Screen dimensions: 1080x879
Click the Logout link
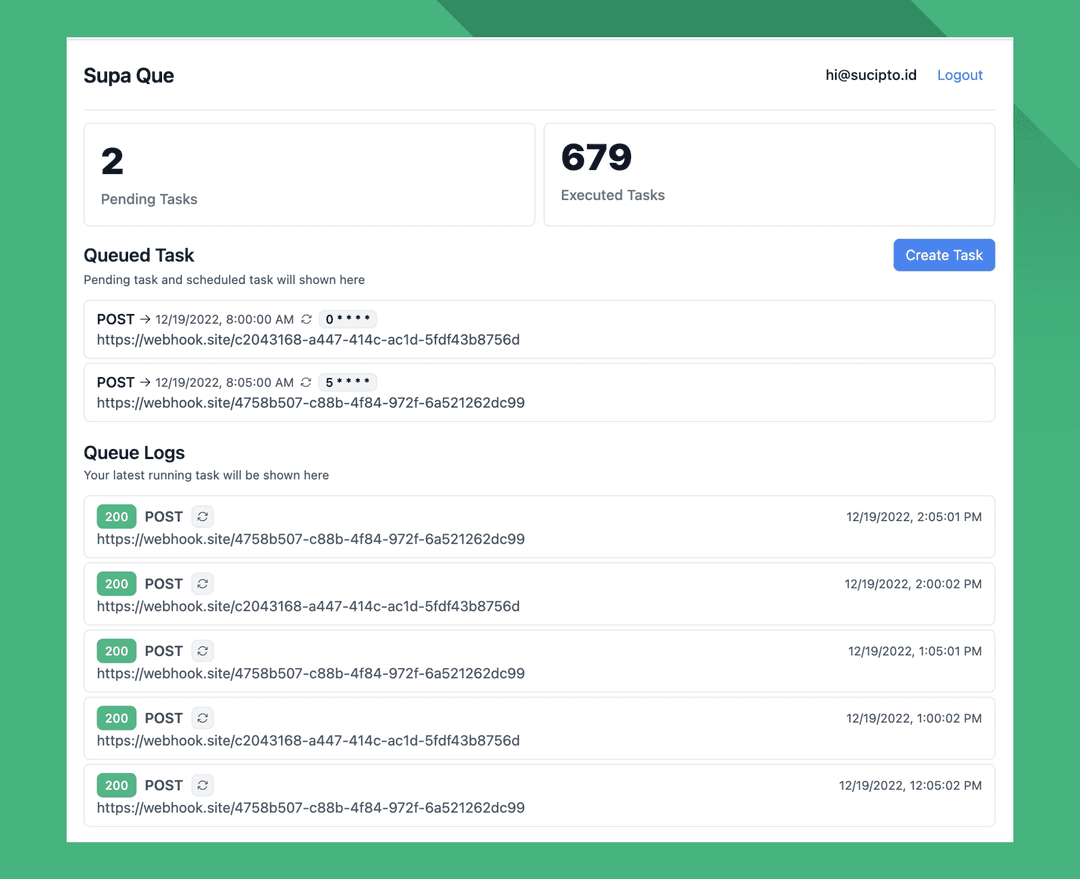(959, 74)
